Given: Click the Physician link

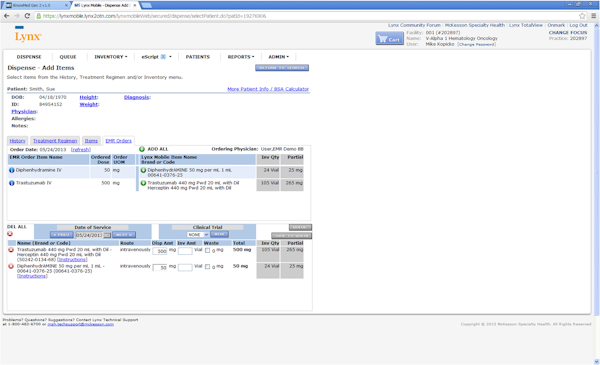Looking at the screenshot, I should 24,112.
